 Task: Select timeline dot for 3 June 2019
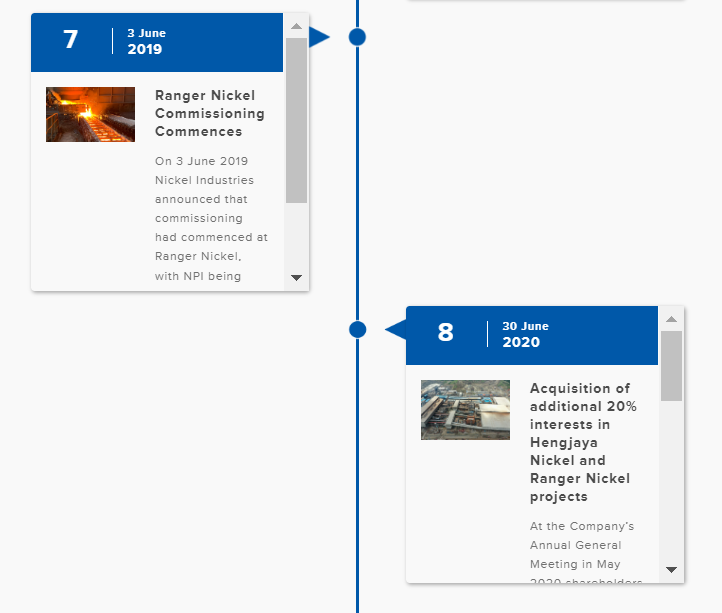tap(357, 37)
